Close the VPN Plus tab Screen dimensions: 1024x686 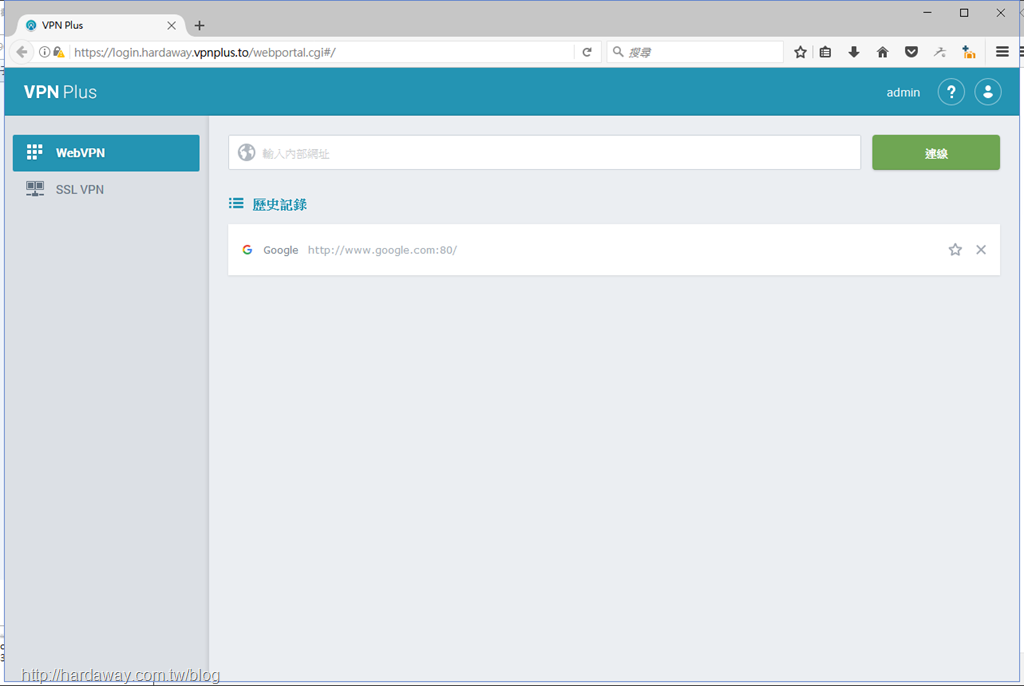171,25
